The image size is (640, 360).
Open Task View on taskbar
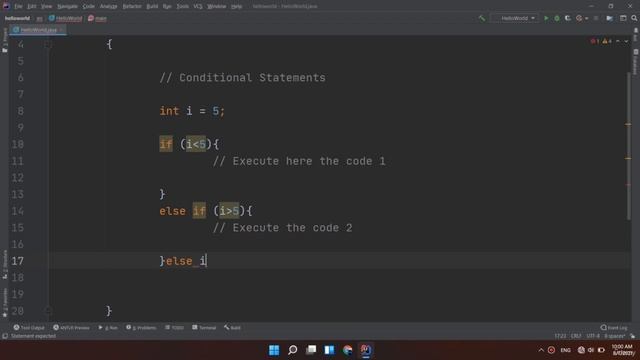[311, 350]
